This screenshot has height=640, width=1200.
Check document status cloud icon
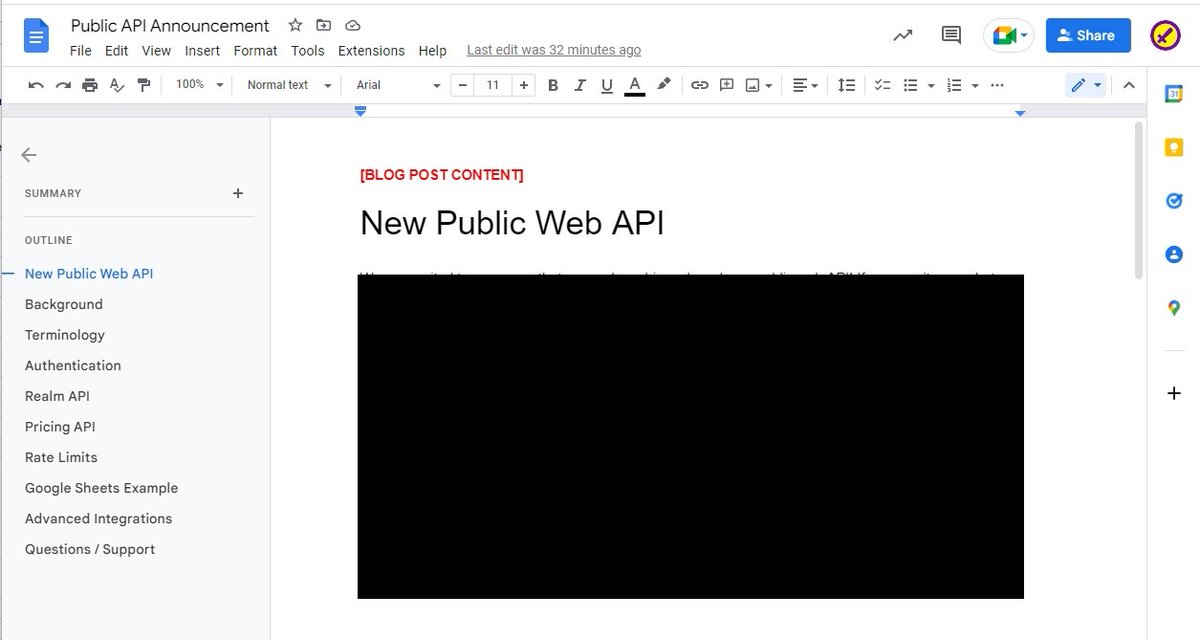tap(352, 25)
